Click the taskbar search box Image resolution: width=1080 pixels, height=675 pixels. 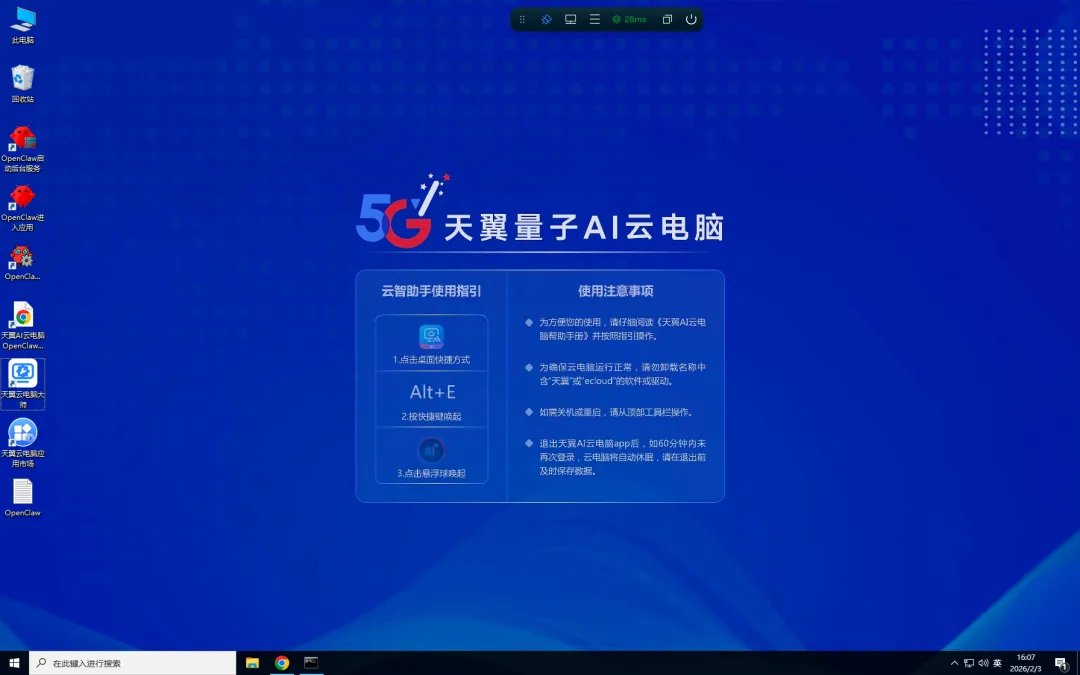(x=132, y=663)
